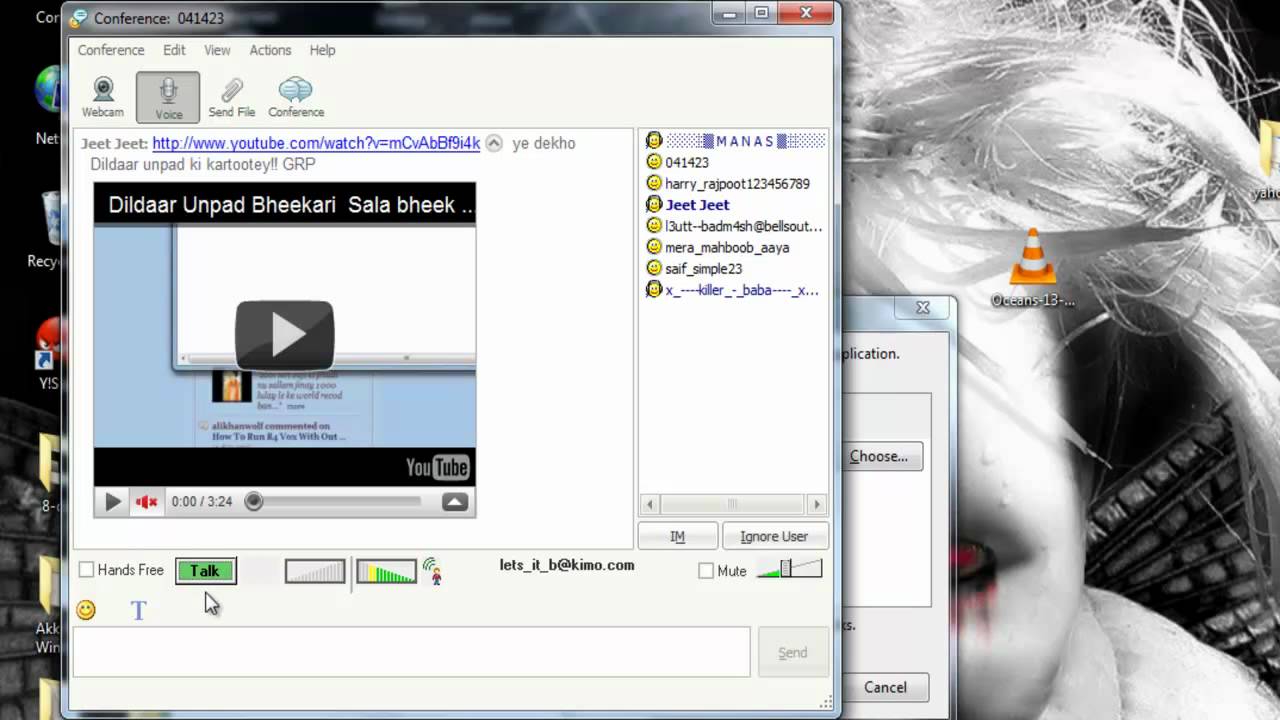The height and width of the screenshot is (720, 1280).
Task: Click the large YouTube play overlay button
Action: (x=285, y=335)
